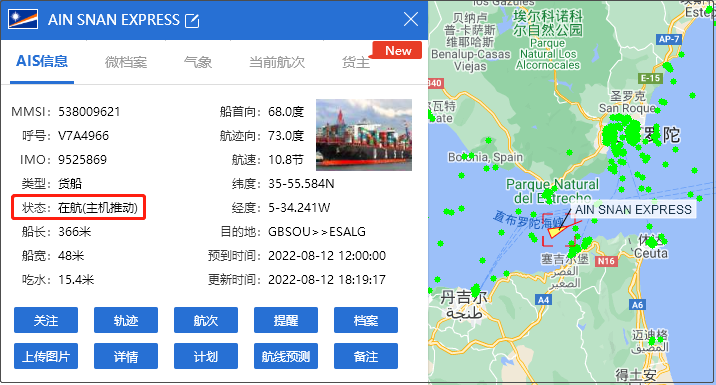Click draft value 15.4米

click(x=76, y=280)
